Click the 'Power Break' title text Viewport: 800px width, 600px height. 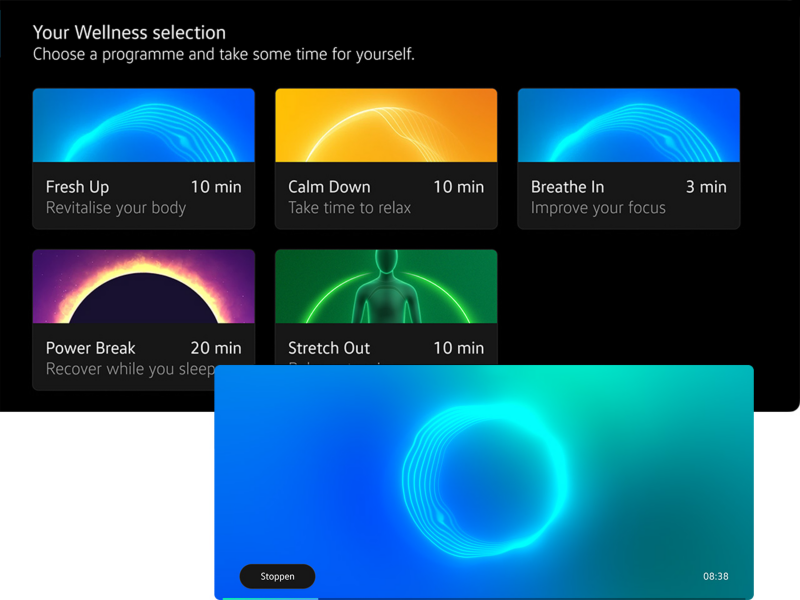(x=90, y=348)
